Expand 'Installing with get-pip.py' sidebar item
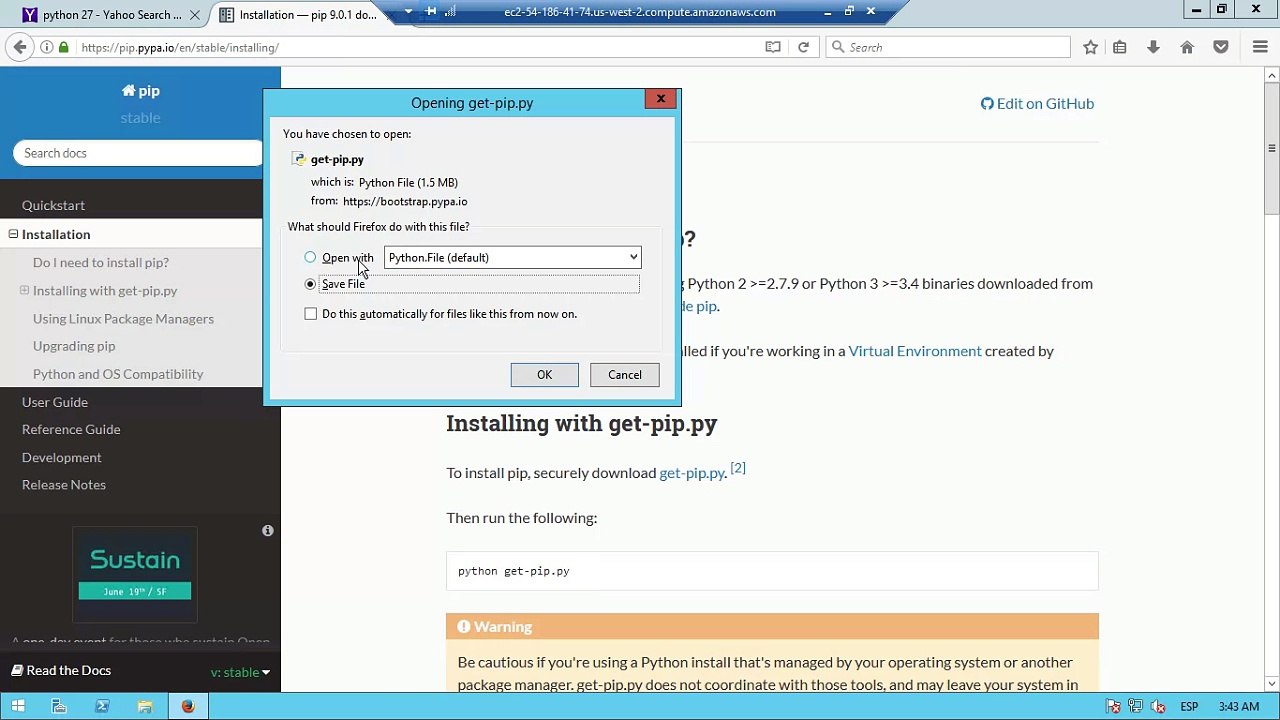The image size is (1280, 720). click(24, 290)
